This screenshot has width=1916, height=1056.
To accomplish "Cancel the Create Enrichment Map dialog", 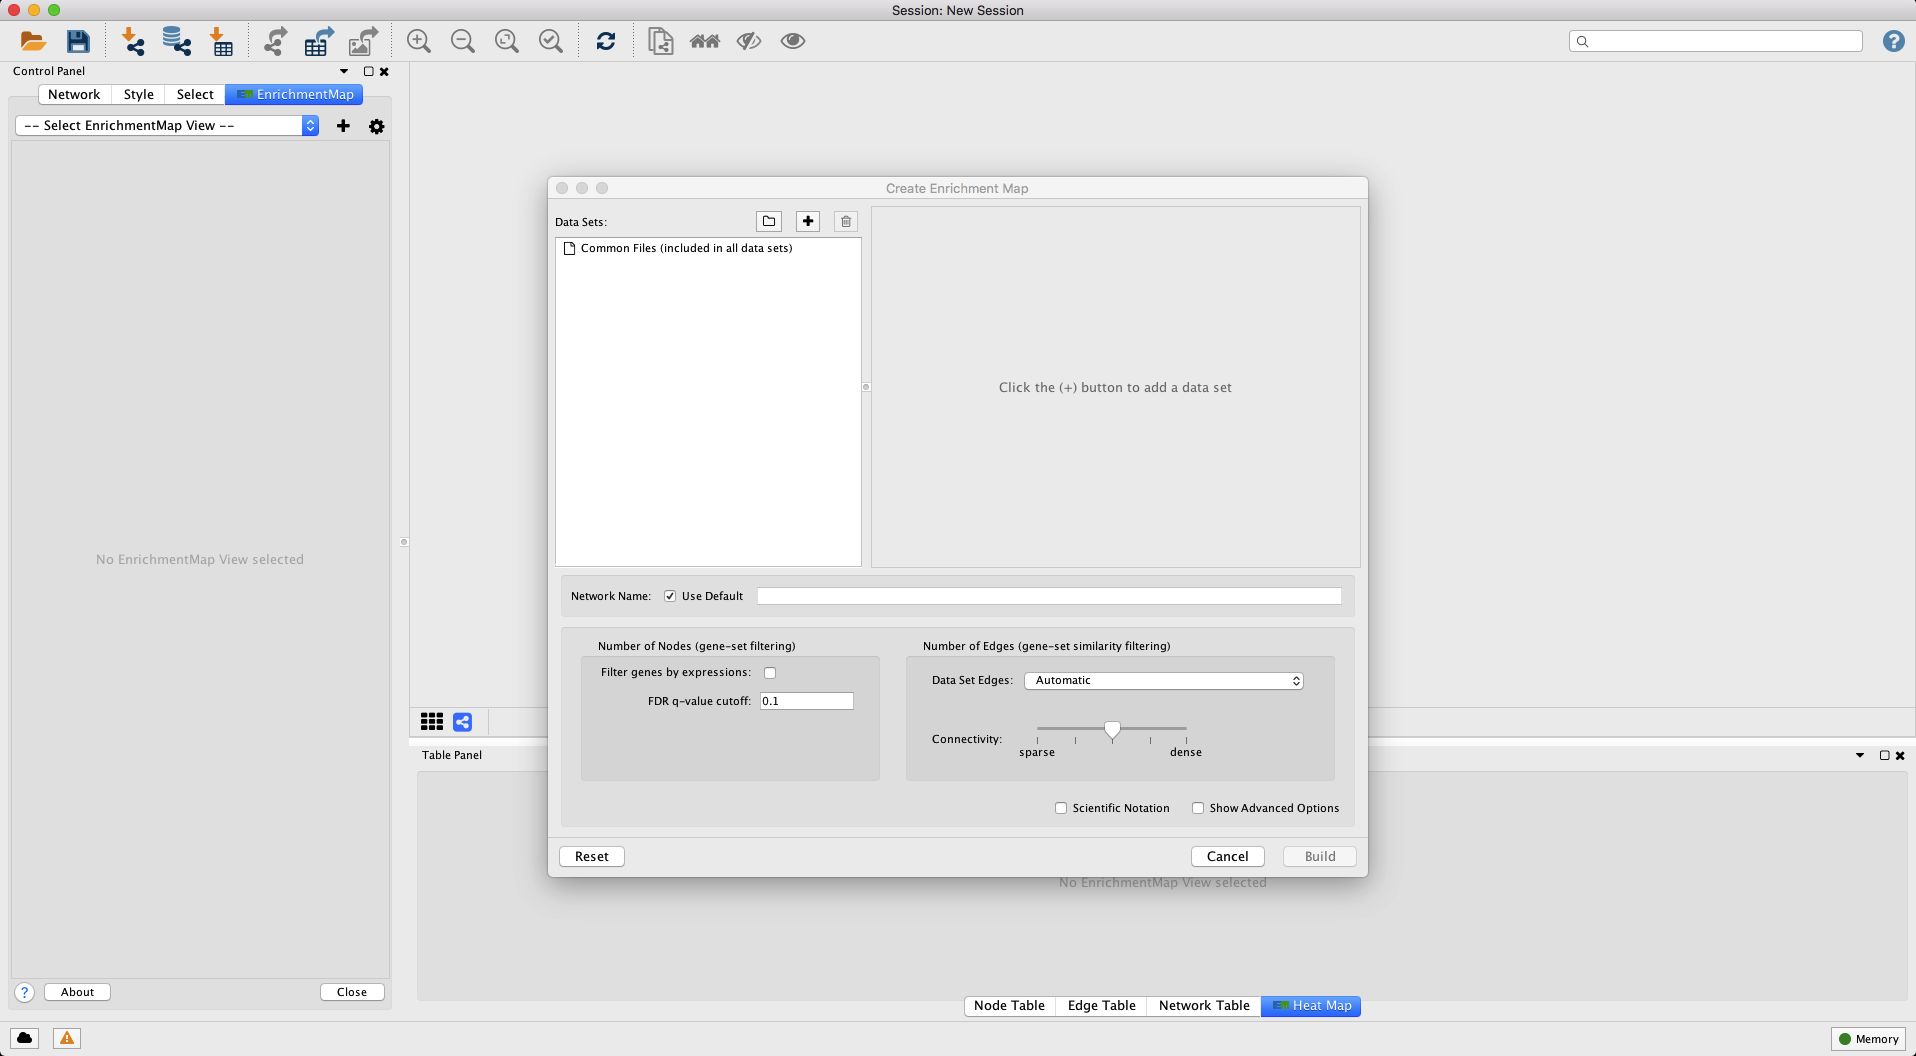I will click(1228, 857).
